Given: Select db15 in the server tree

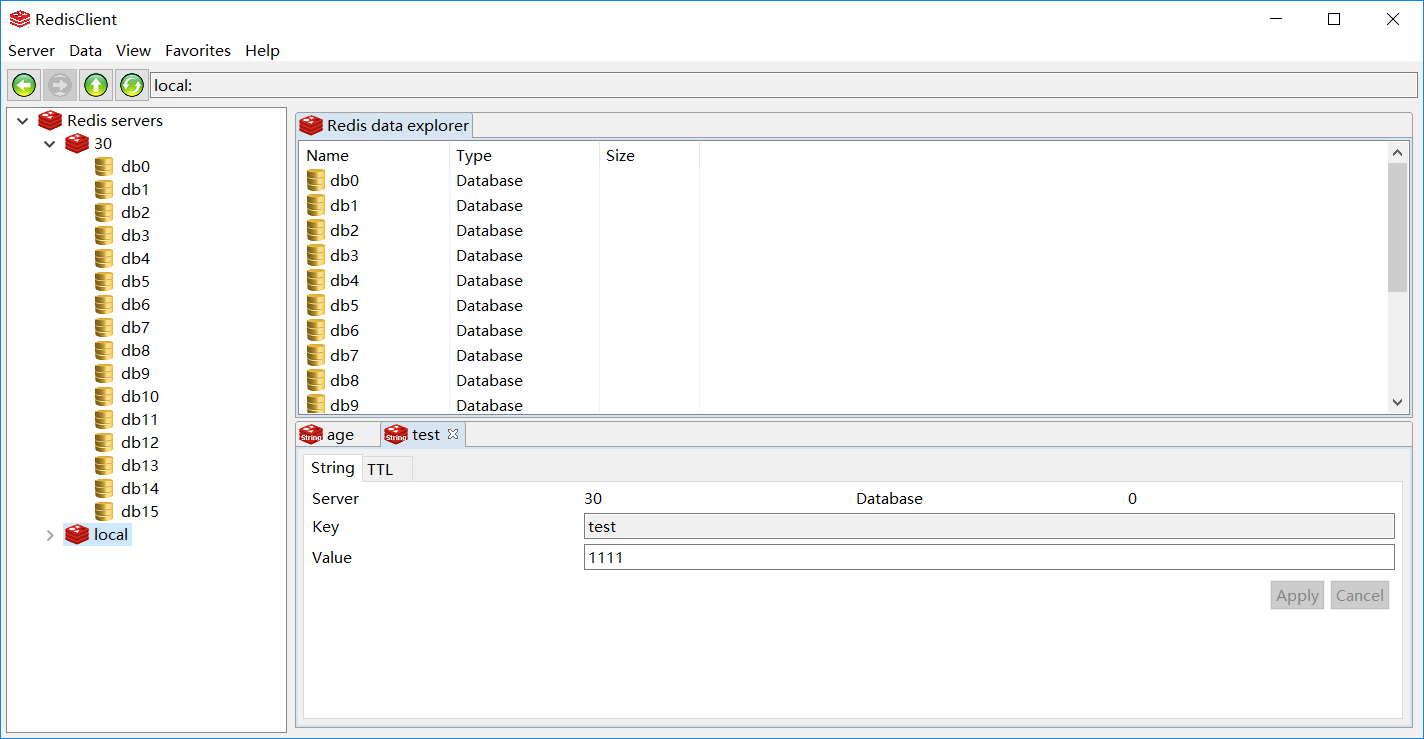Looking at the screenshot, I should [140, 511].
